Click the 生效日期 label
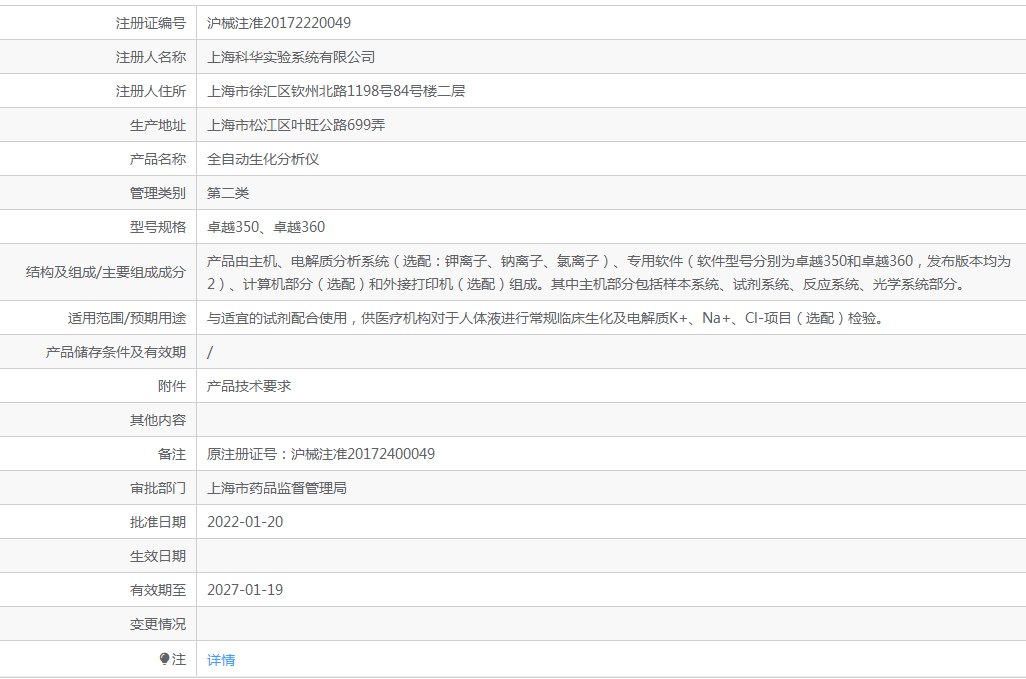The width and height of the screenshot is (1026, 679). point(158,556)
